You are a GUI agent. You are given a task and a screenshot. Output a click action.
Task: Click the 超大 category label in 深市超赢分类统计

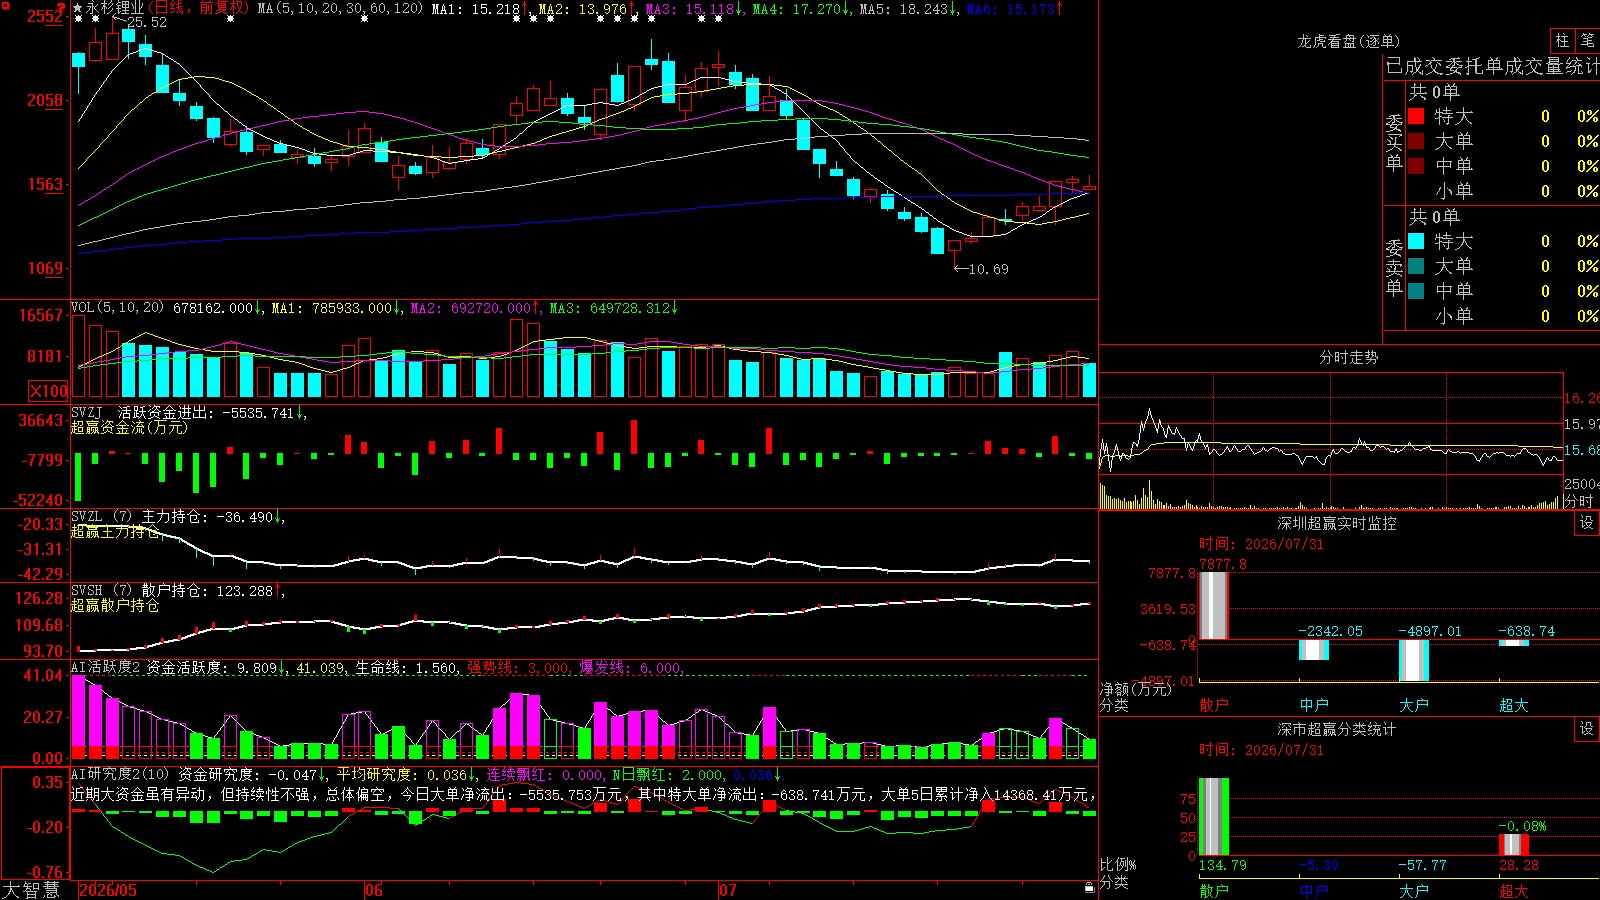click(x=1514, y=890)
